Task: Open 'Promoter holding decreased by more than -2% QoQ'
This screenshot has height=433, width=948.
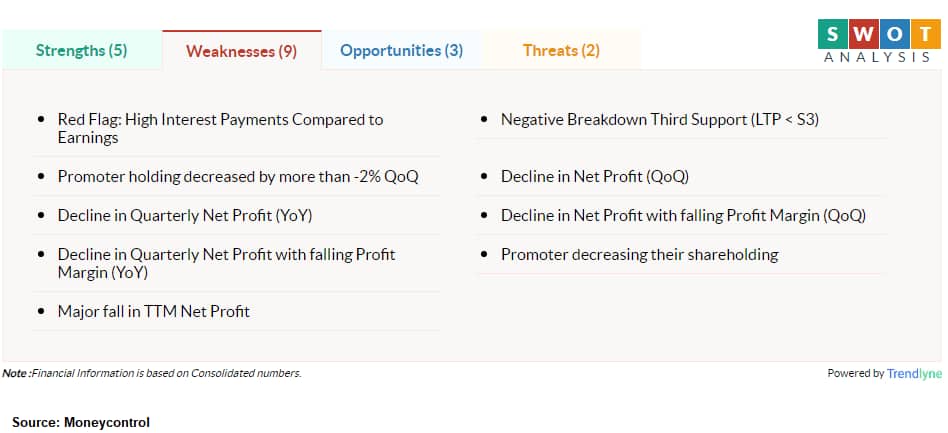Action: tap(237, 177)
